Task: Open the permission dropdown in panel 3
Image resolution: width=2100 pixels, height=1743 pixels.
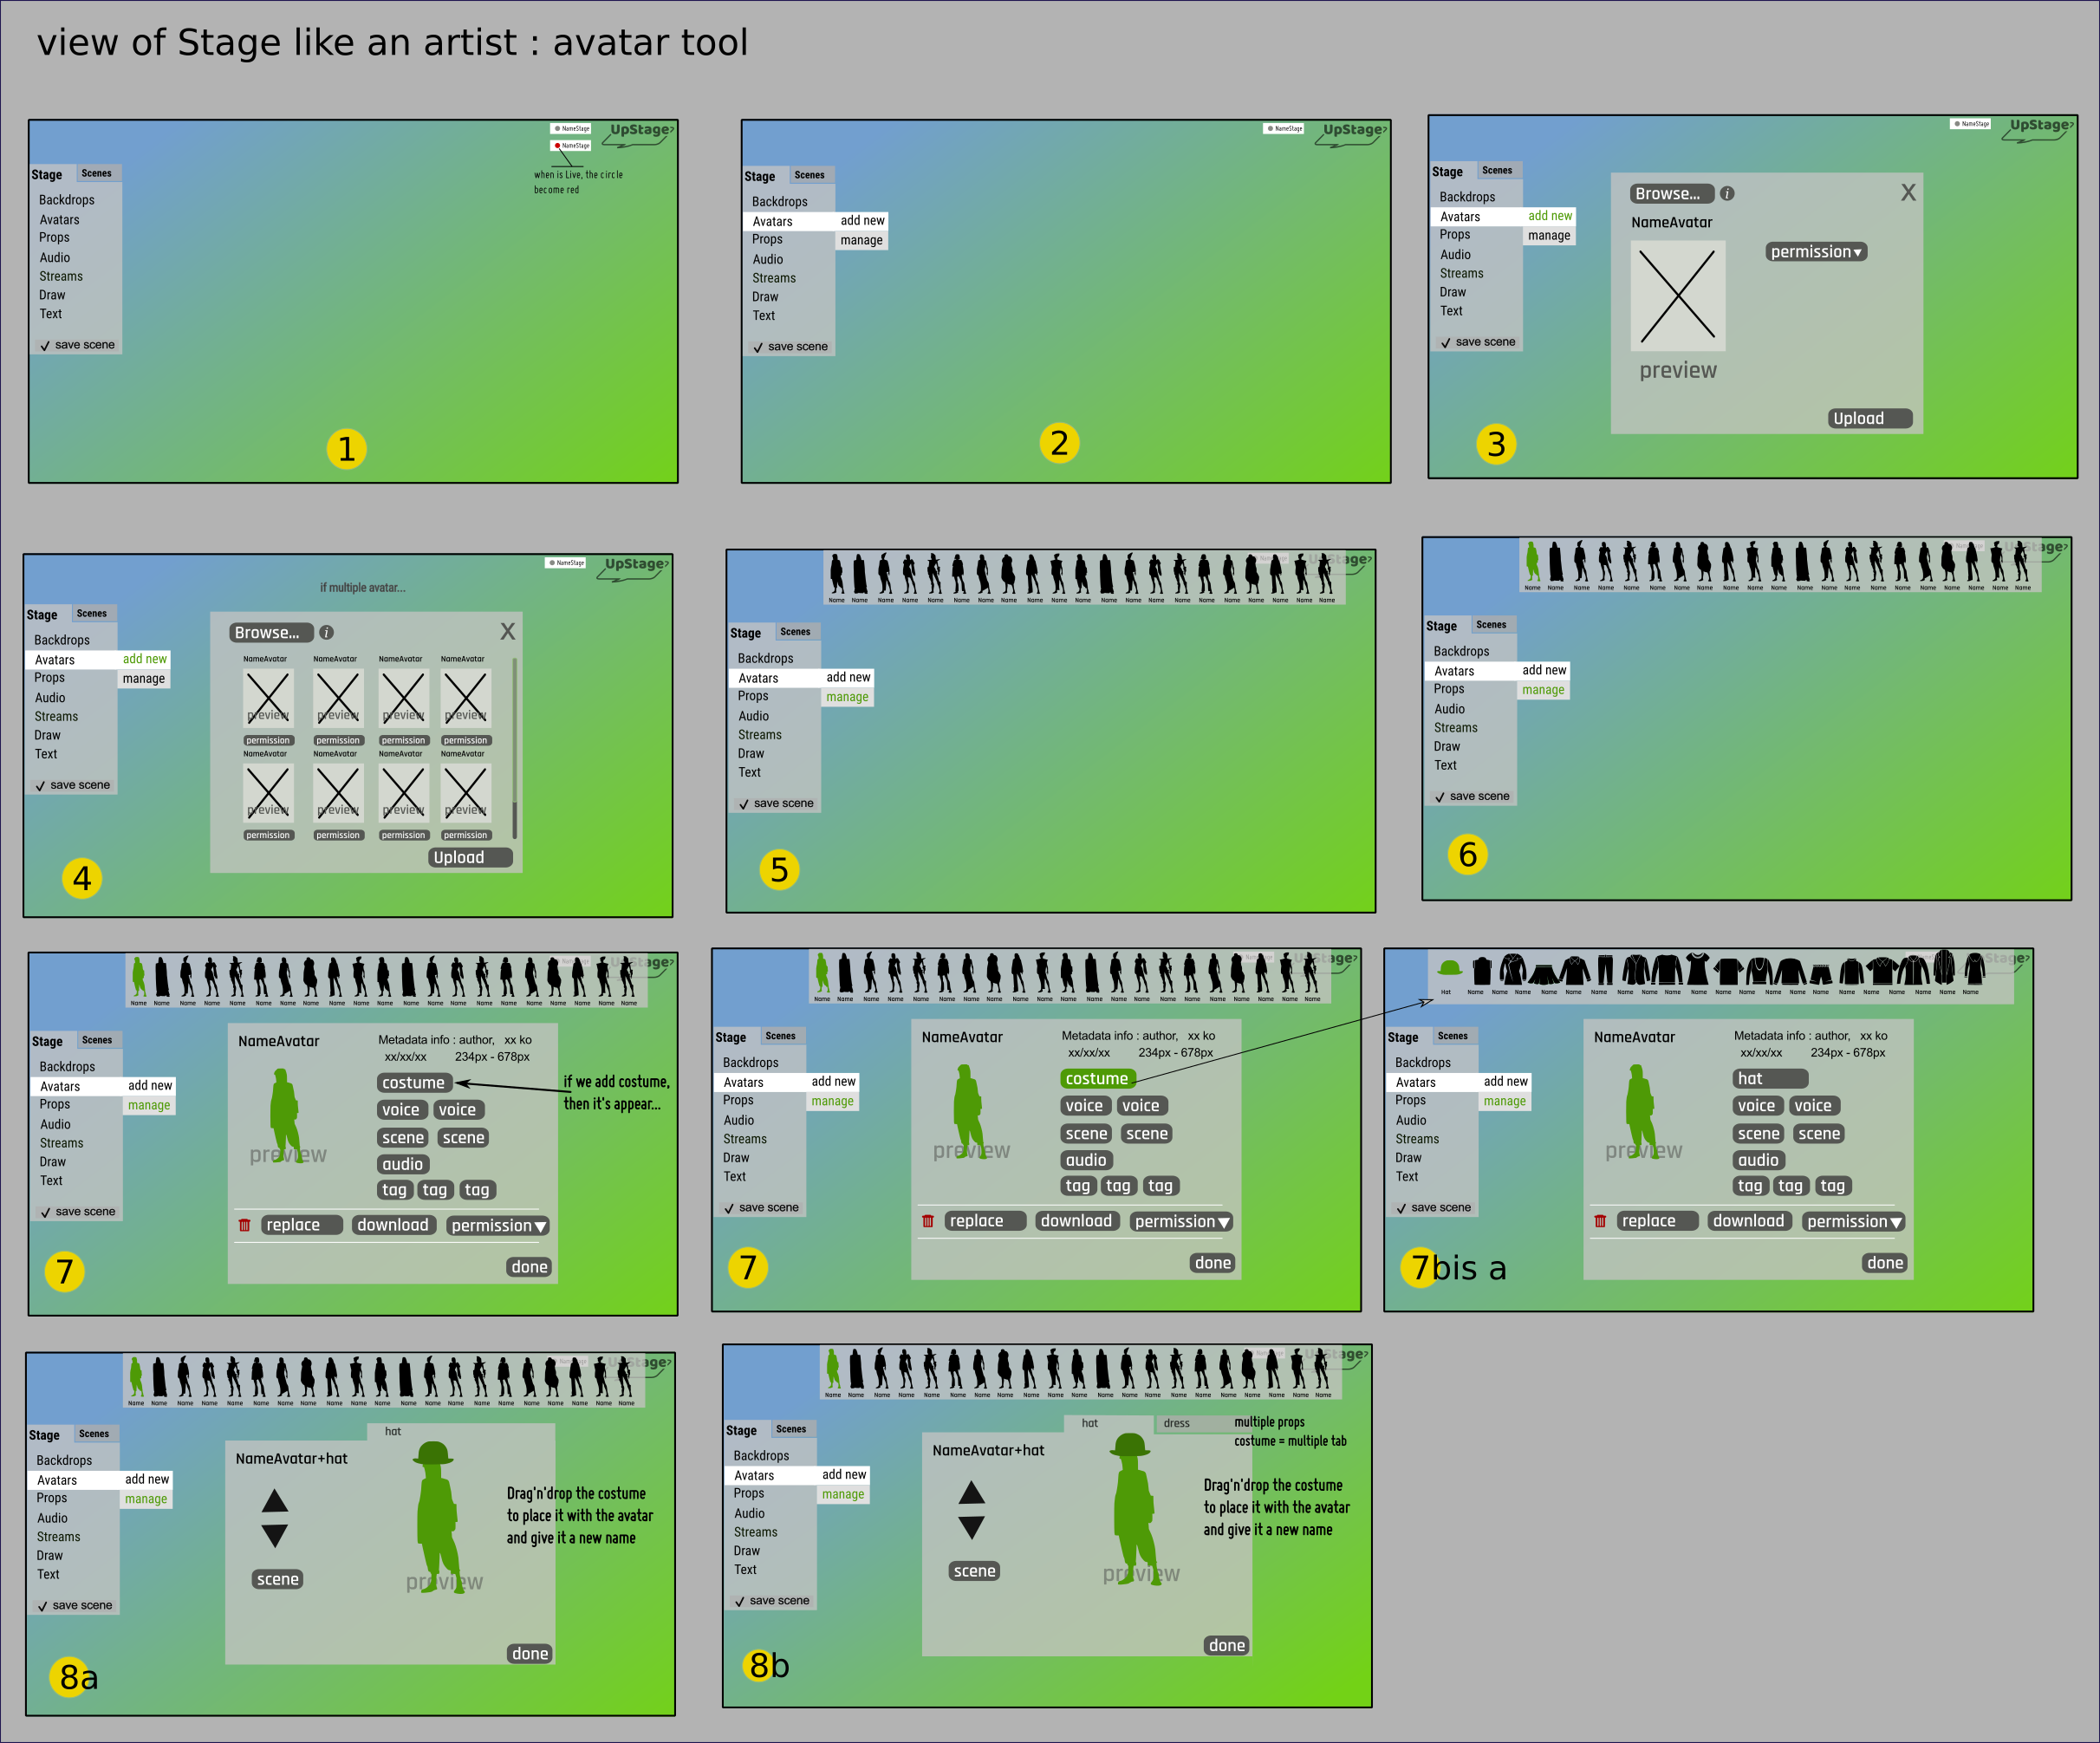Action: coord(1816,252)
